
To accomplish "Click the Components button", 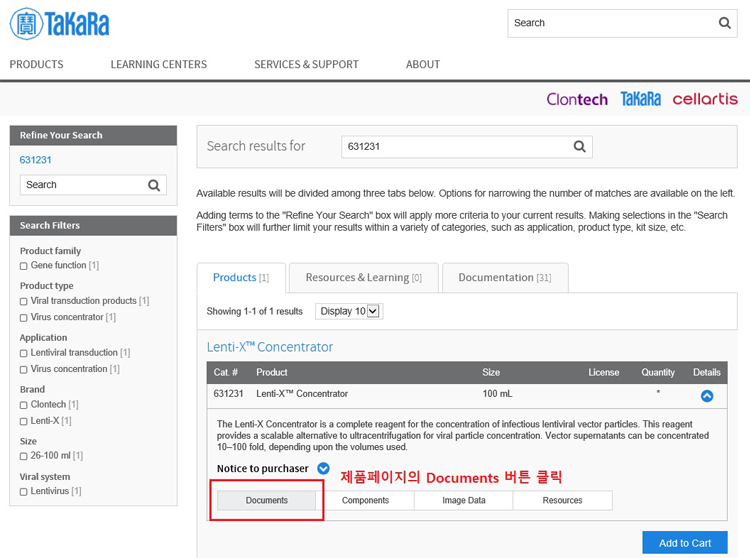I will [x=365, y=500].
